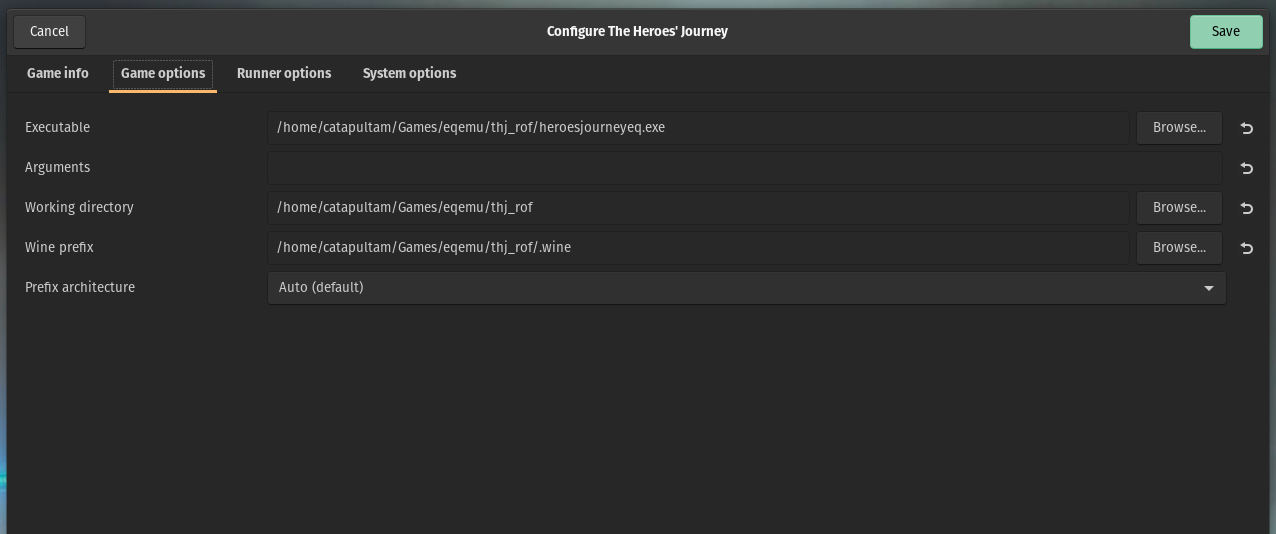Viewport: 1276px width, 534px height.
Task: Click the 'Prefix architecture' label
Action: click(80, 288)
